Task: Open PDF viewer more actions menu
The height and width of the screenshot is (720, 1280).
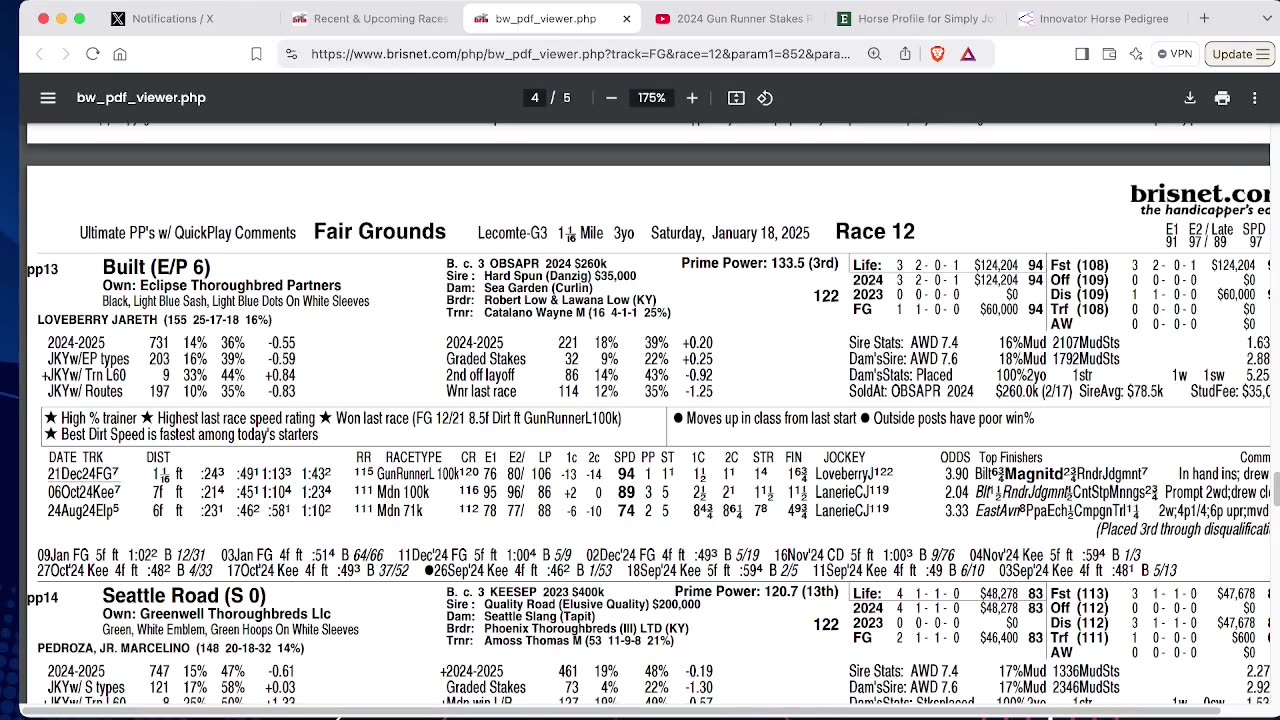Action: (1254, 98)
